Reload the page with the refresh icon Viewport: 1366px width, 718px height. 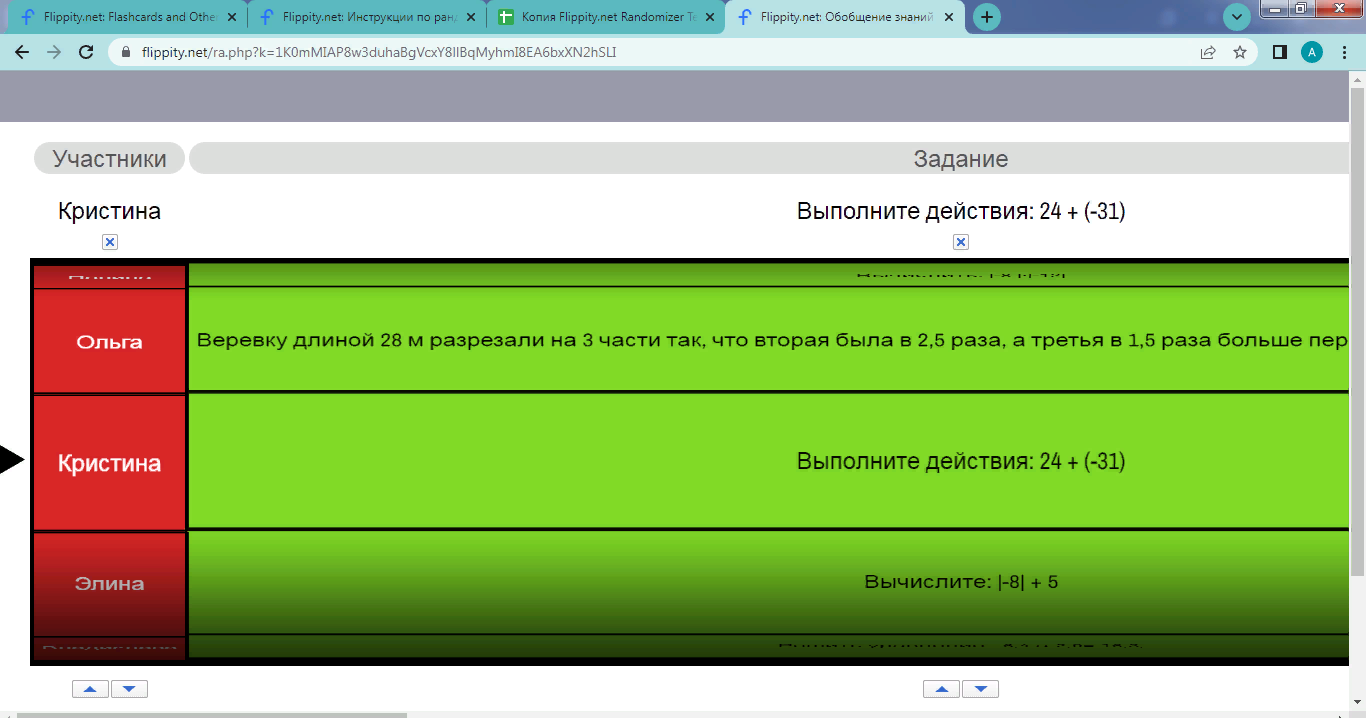point(86,53)
